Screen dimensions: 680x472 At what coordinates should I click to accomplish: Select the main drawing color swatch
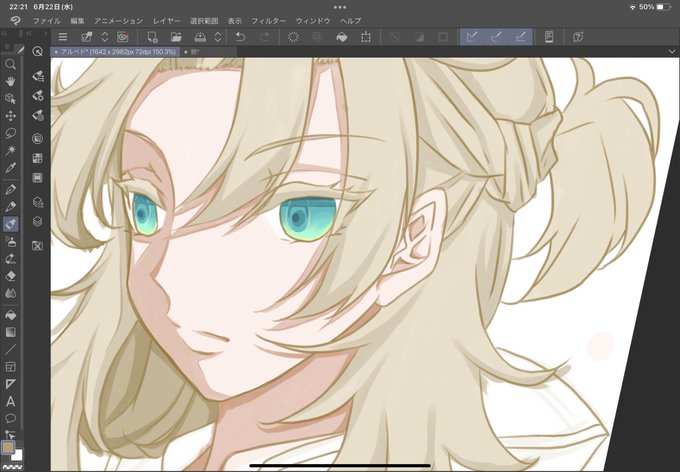pos(8,447)
